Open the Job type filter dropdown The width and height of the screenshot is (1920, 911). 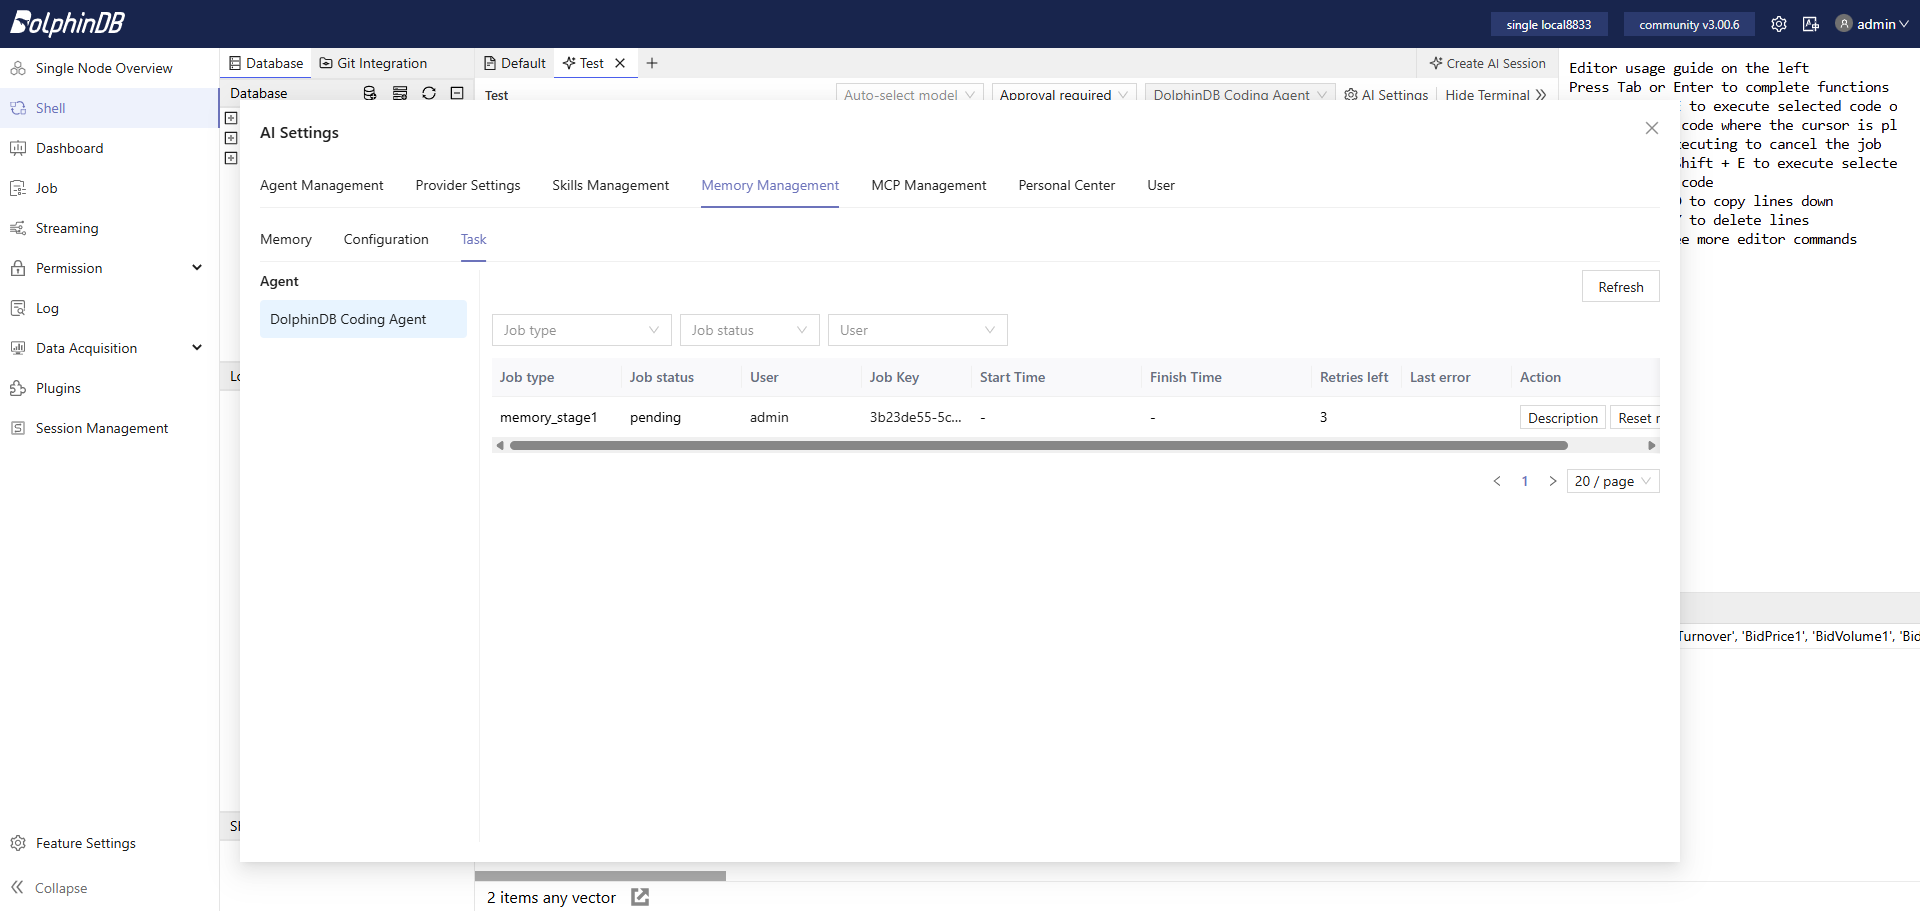click(x=581, y=330)
